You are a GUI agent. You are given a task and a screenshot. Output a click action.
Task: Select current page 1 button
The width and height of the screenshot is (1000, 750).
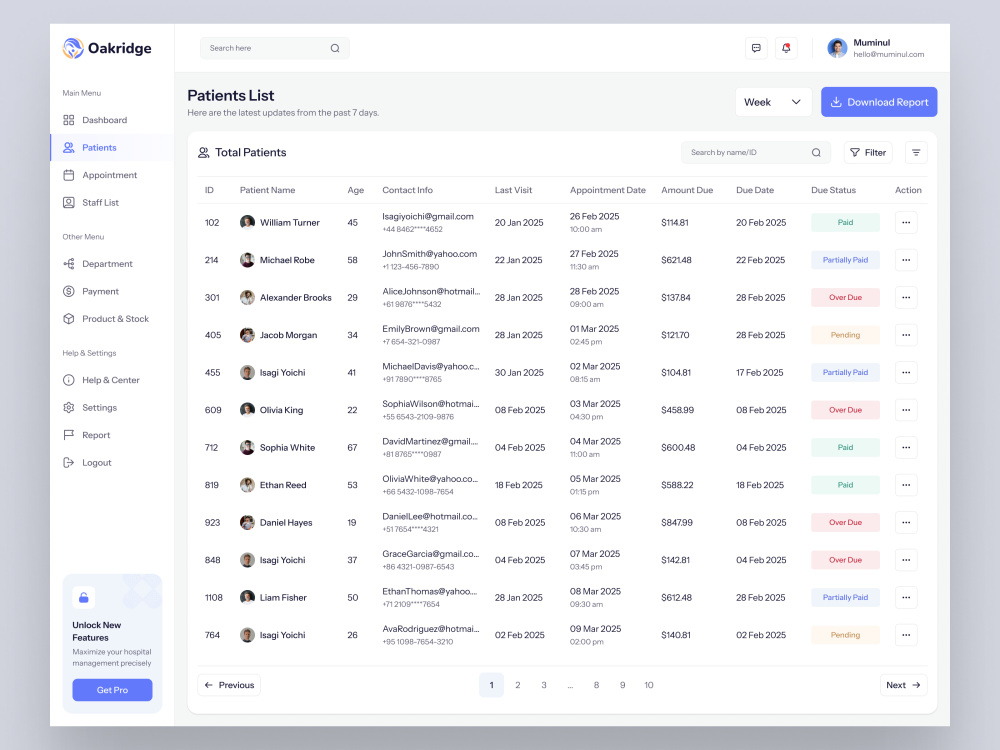[491, 685]
